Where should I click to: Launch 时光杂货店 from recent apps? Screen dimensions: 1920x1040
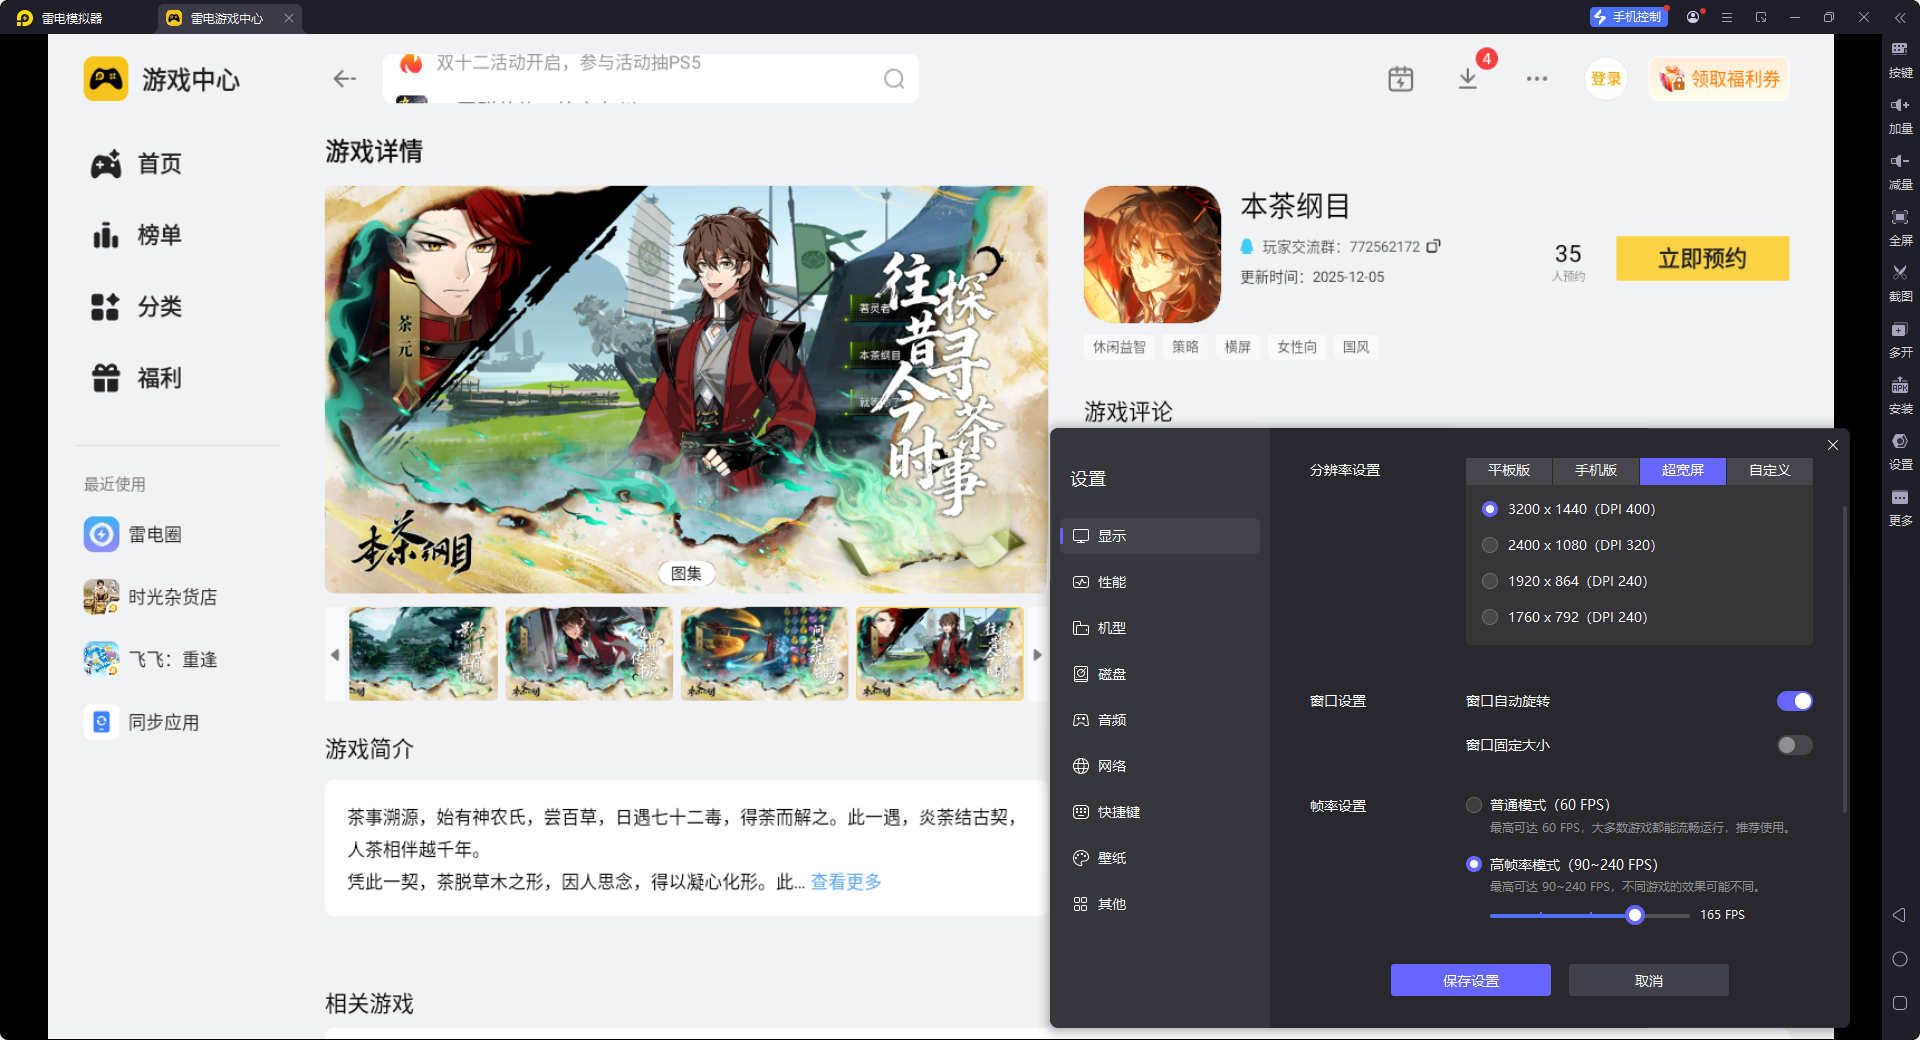coord(150,597)
